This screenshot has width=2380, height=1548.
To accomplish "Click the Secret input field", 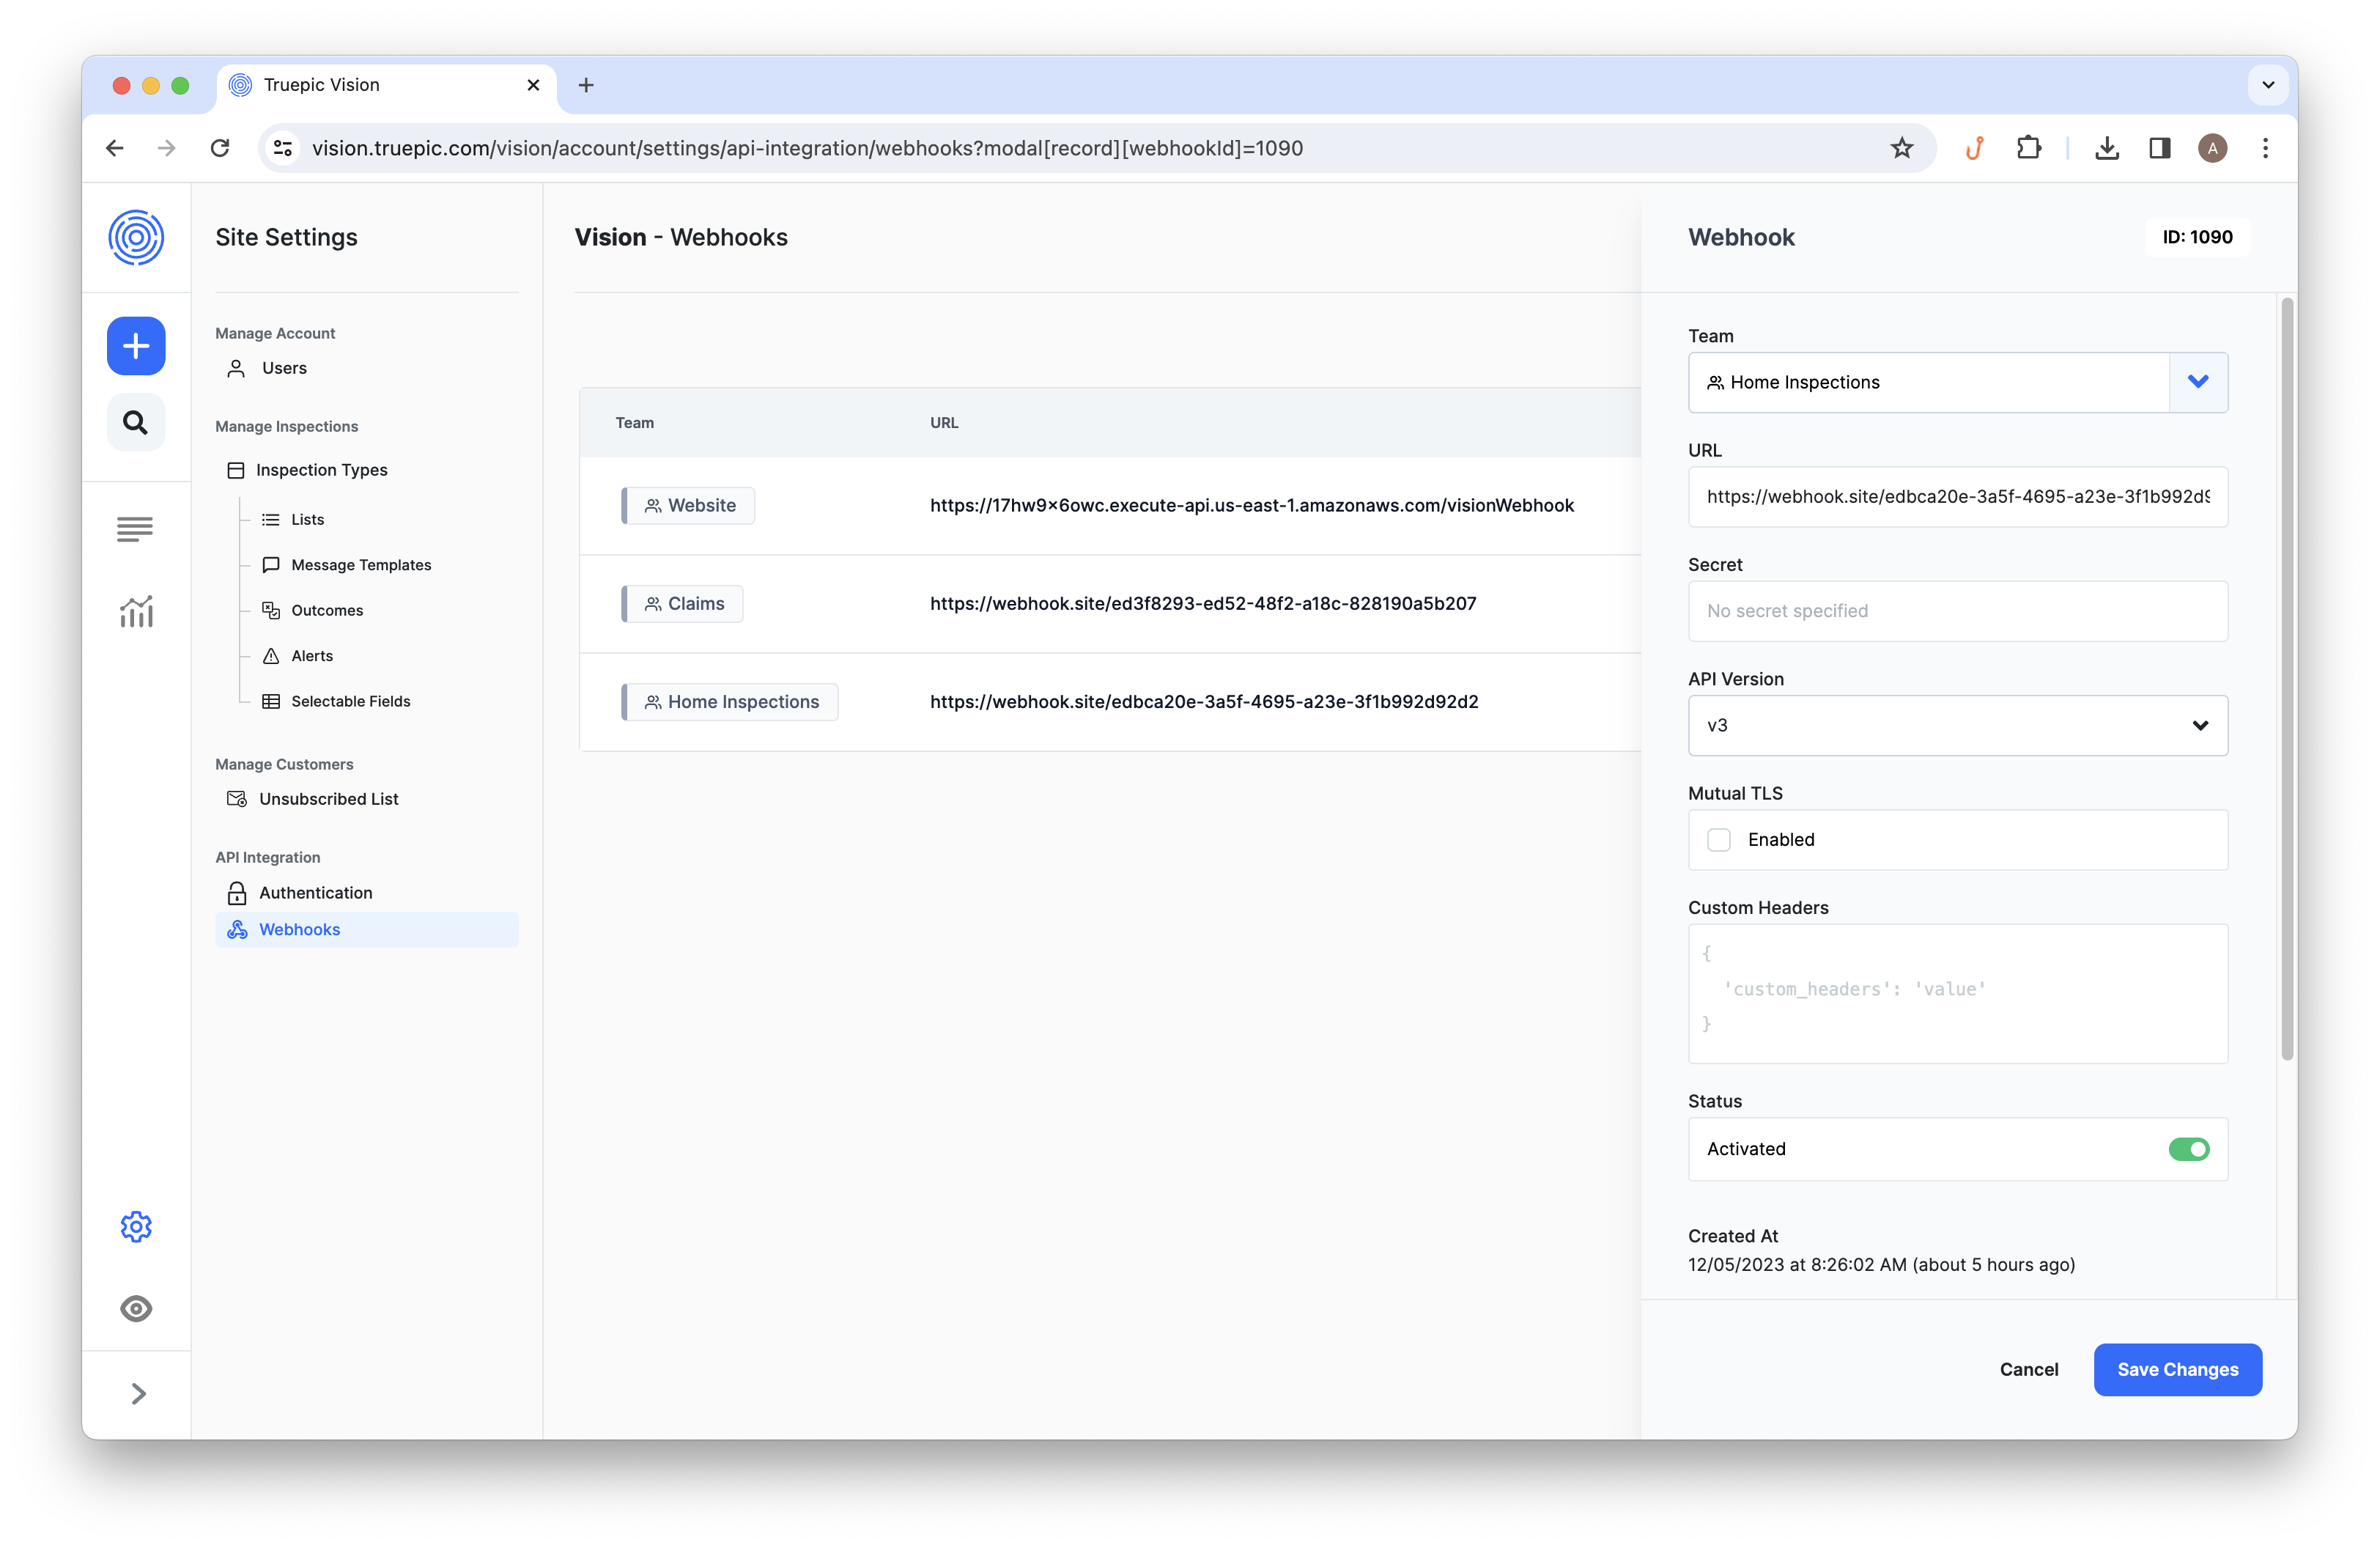I will click(1957, 611).
